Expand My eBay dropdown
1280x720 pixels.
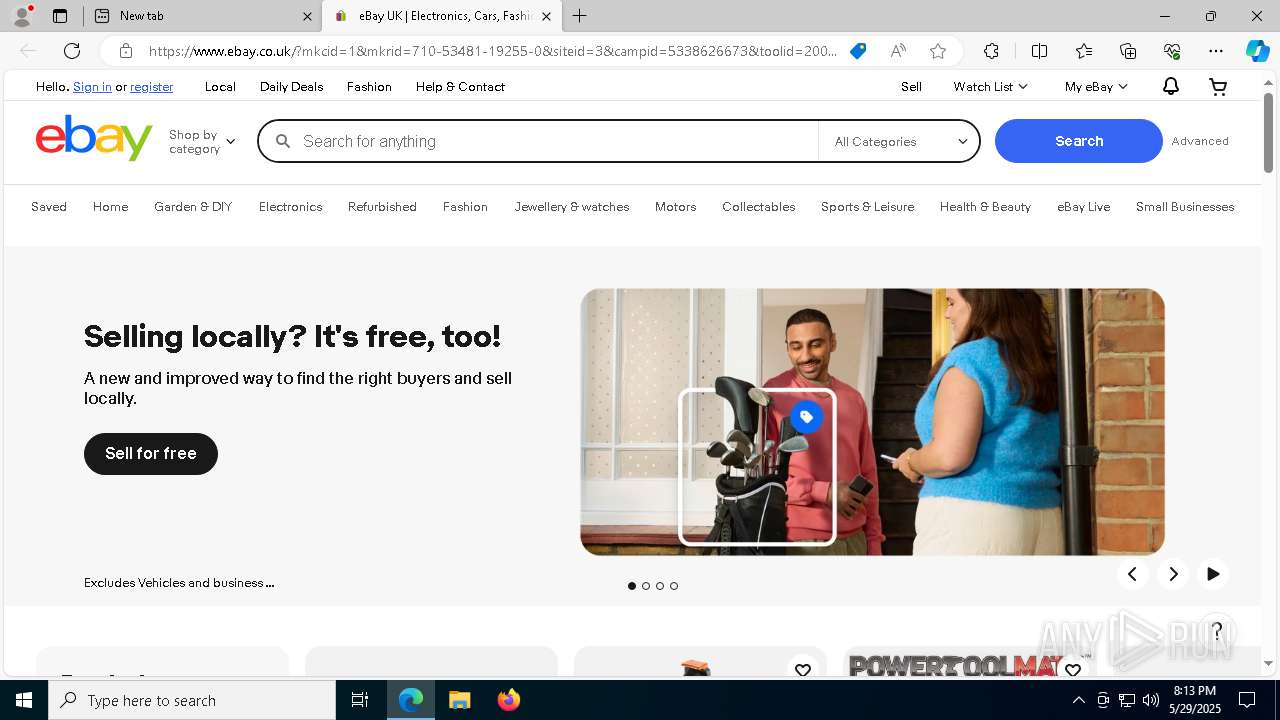(x=1096, y=87)
